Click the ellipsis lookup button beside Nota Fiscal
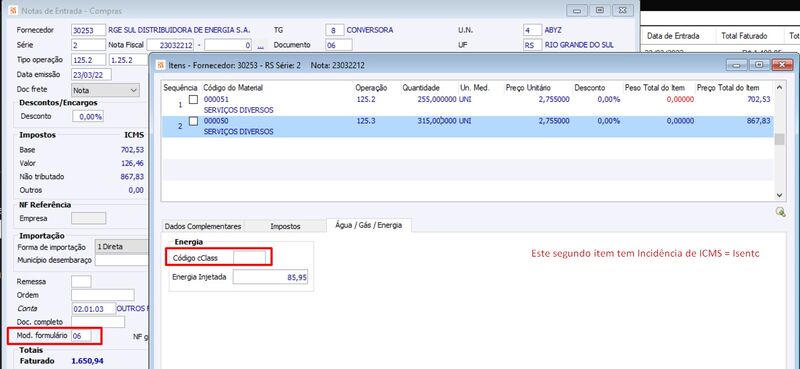This screenshot has height=369, width=800. (260, 45)
